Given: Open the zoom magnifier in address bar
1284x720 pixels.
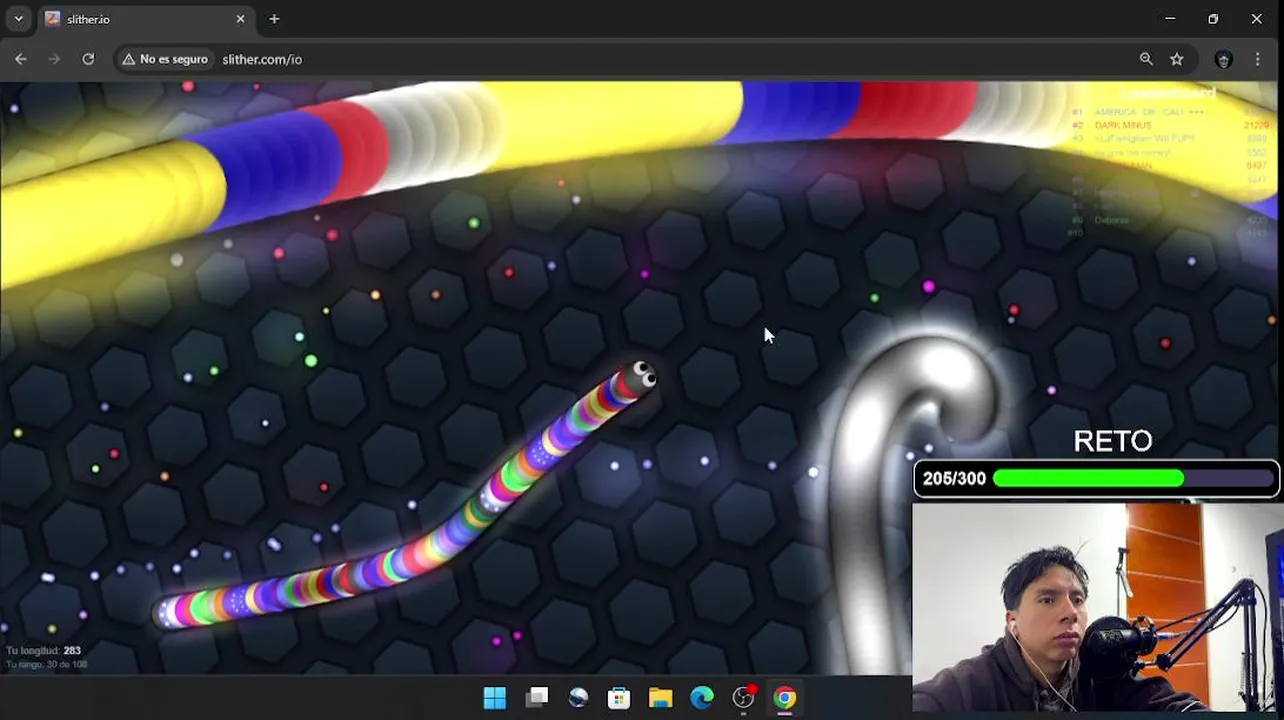Looking at the screenshot, I should click(x=1146, y=59).
